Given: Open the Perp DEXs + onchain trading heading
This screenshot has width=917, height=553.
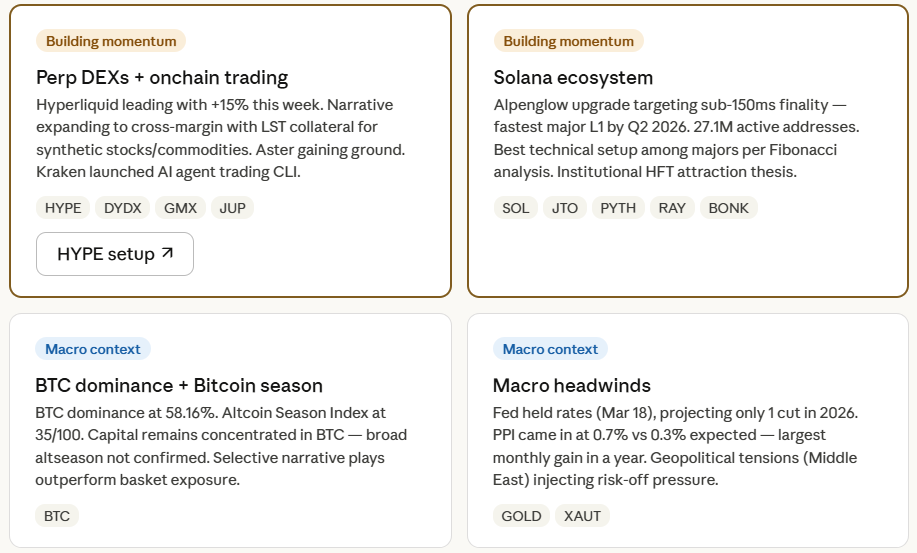Looking at the screenshot, I should [162, 77].
